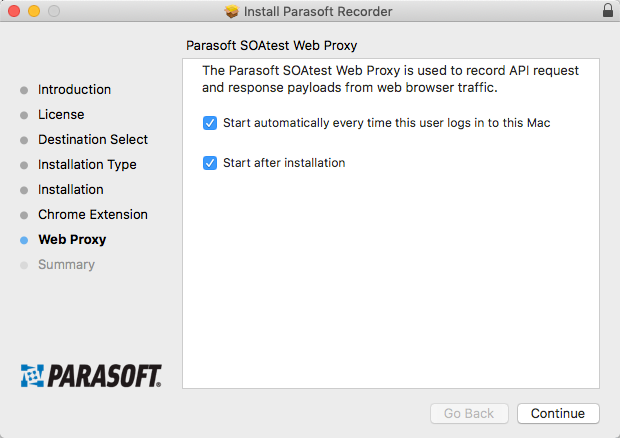Click the package installer icon in title
The width and height of the screenshot is (620, 438).
tap(232, 11)
